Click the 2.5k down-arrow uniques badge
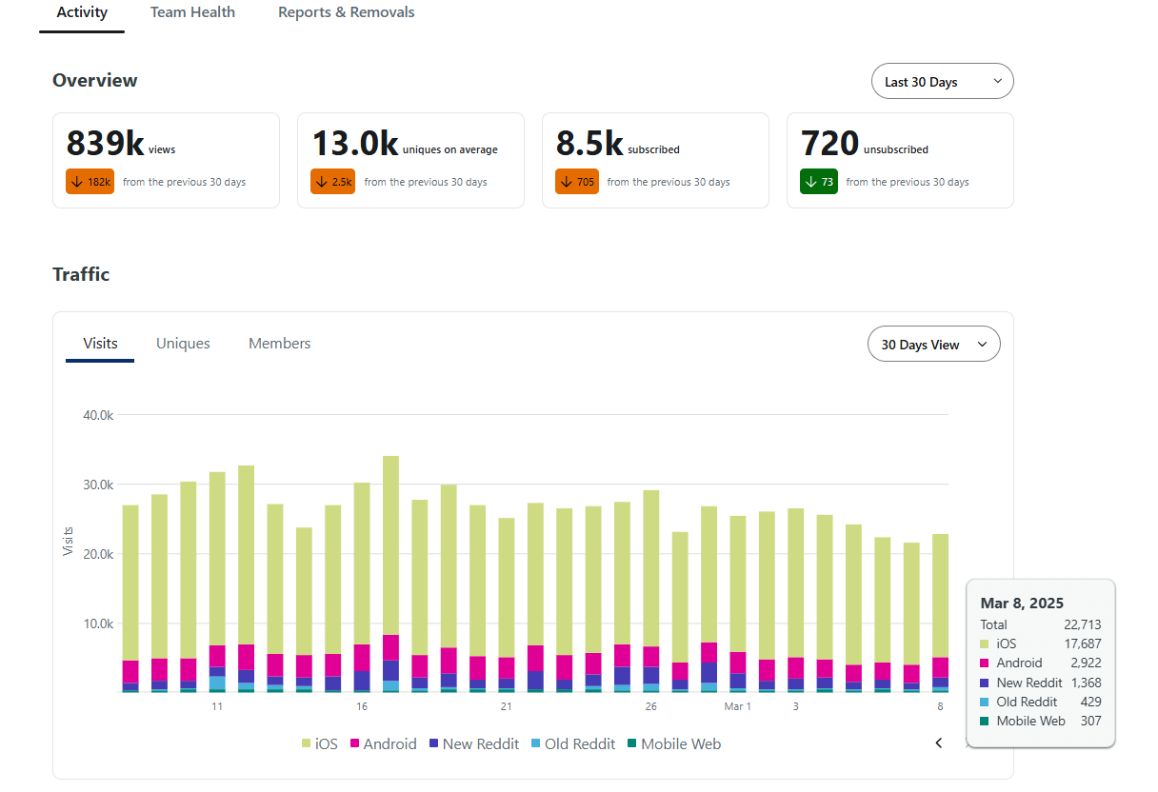The width and height of the screenshot is (1158, 792). pyautogui.click(x=333, y=182)
